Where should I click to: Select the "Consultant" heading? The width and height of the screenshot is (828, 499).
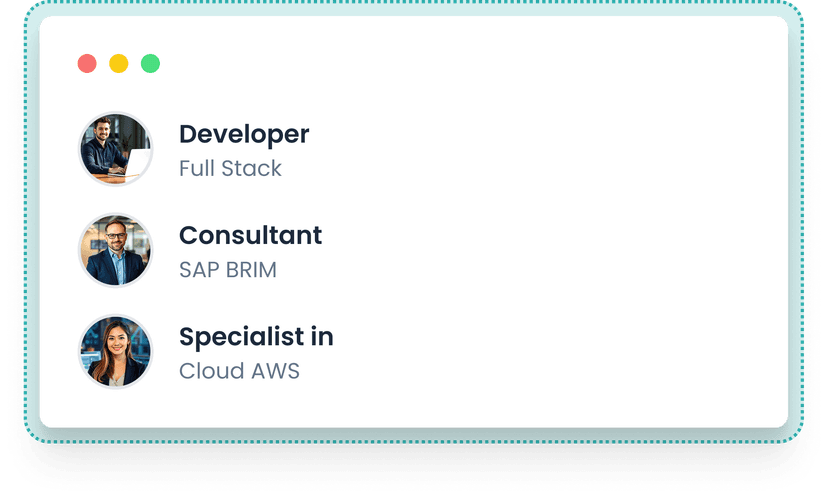point(250,236)
